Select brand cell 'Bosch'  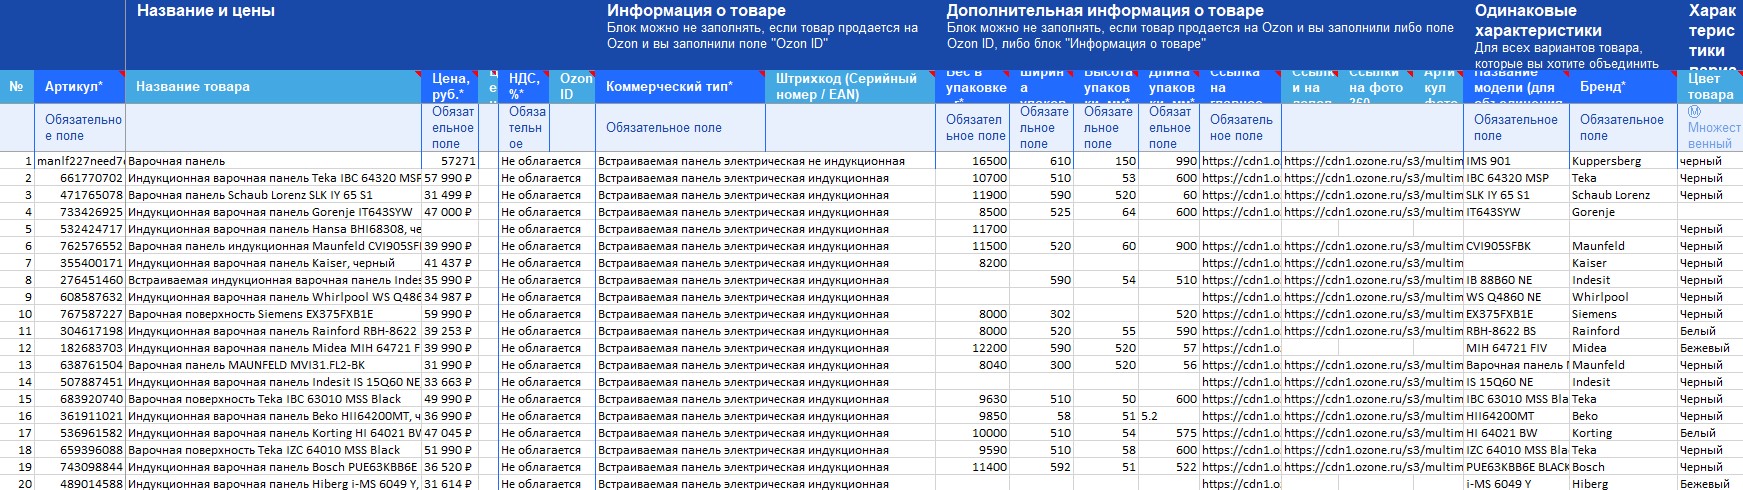1623,467
